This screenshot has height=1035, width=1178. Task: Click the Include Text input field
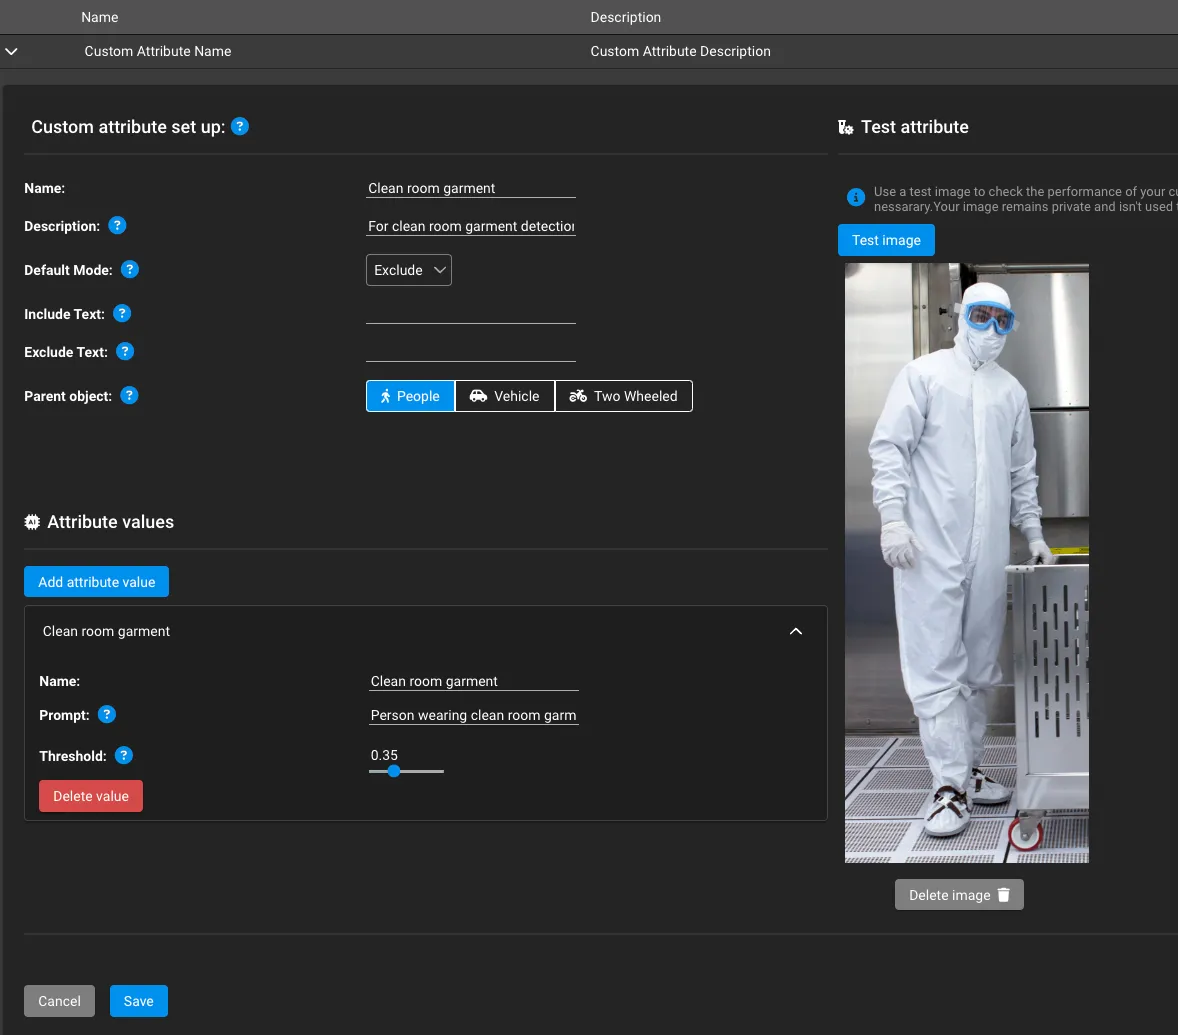tap(471, 314)
